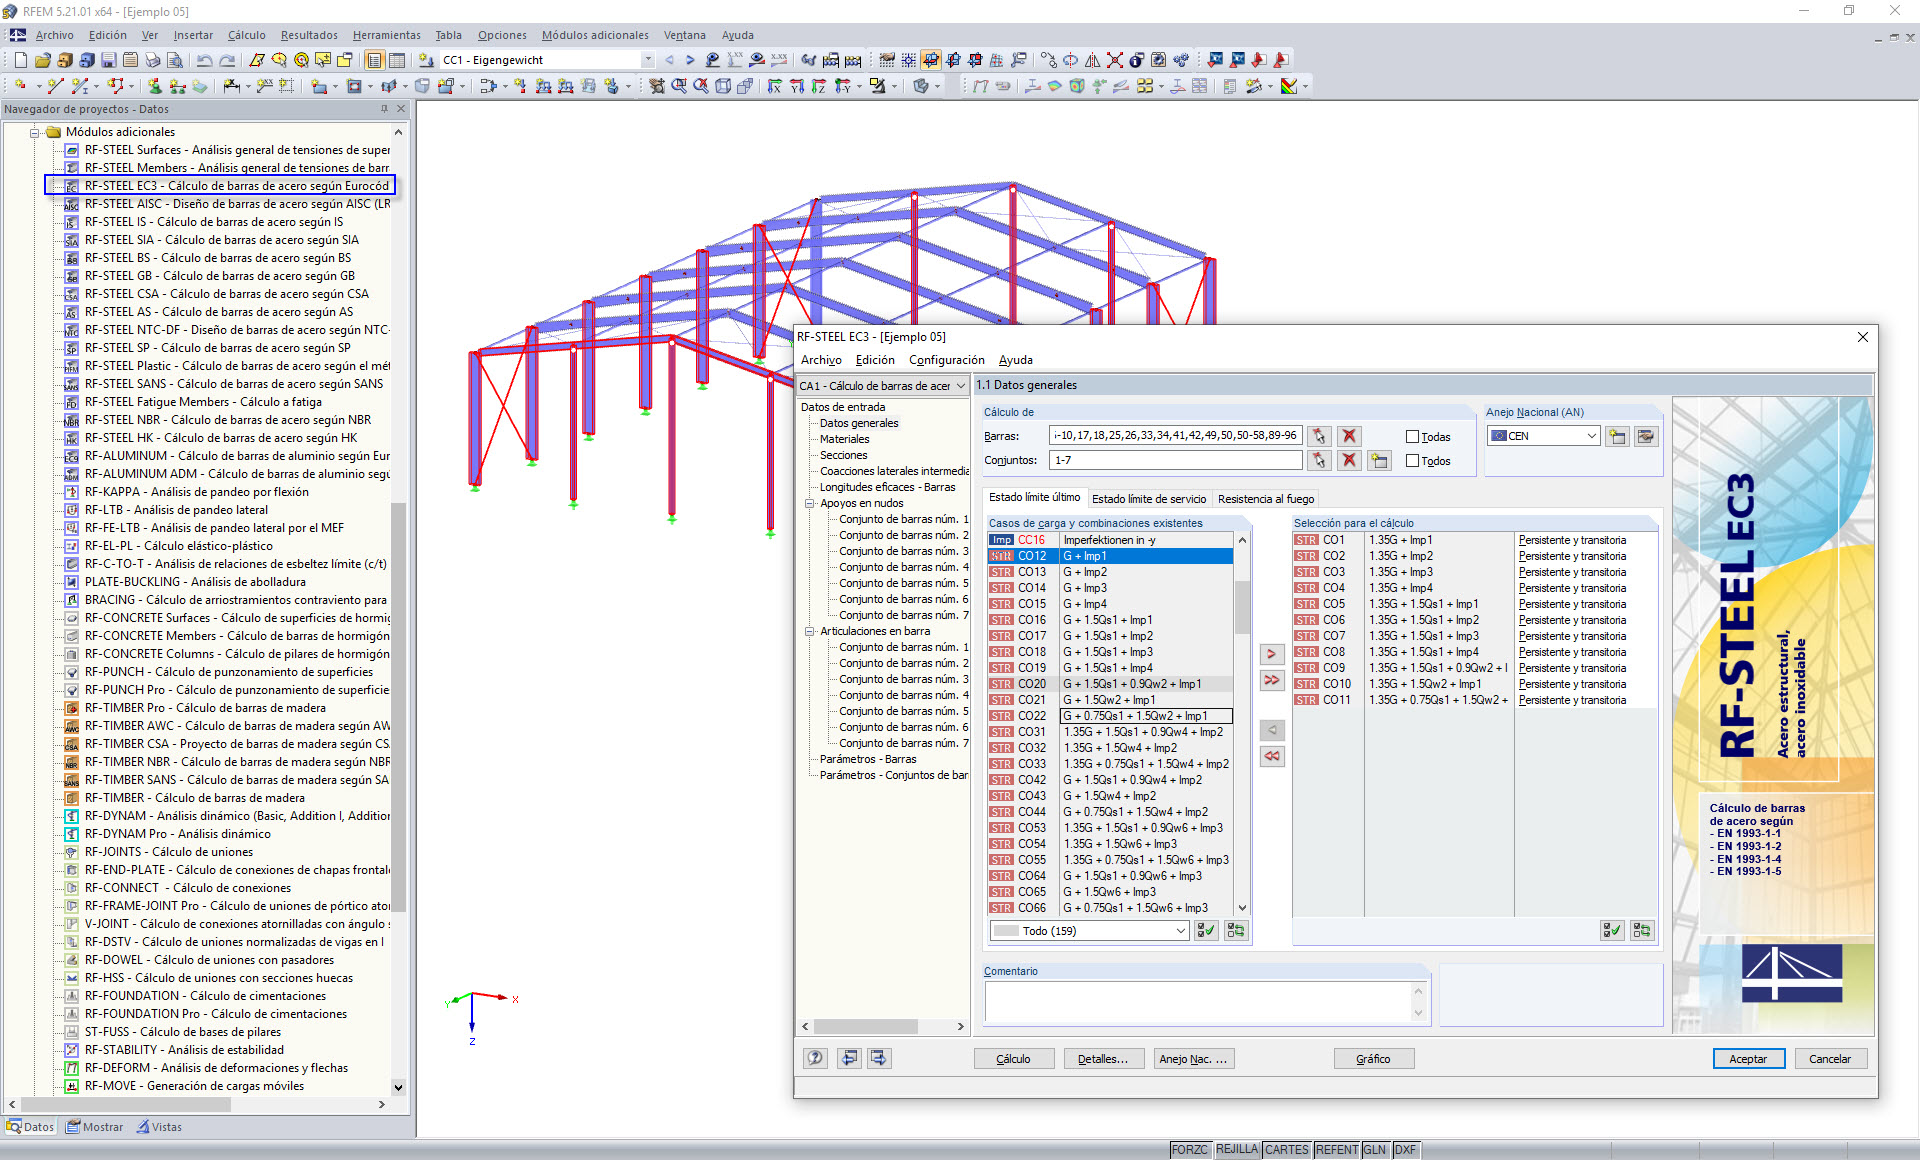The image size is (1920, 1160).
Task: Click the Aceptar button
Action: pos(1747,1059)
